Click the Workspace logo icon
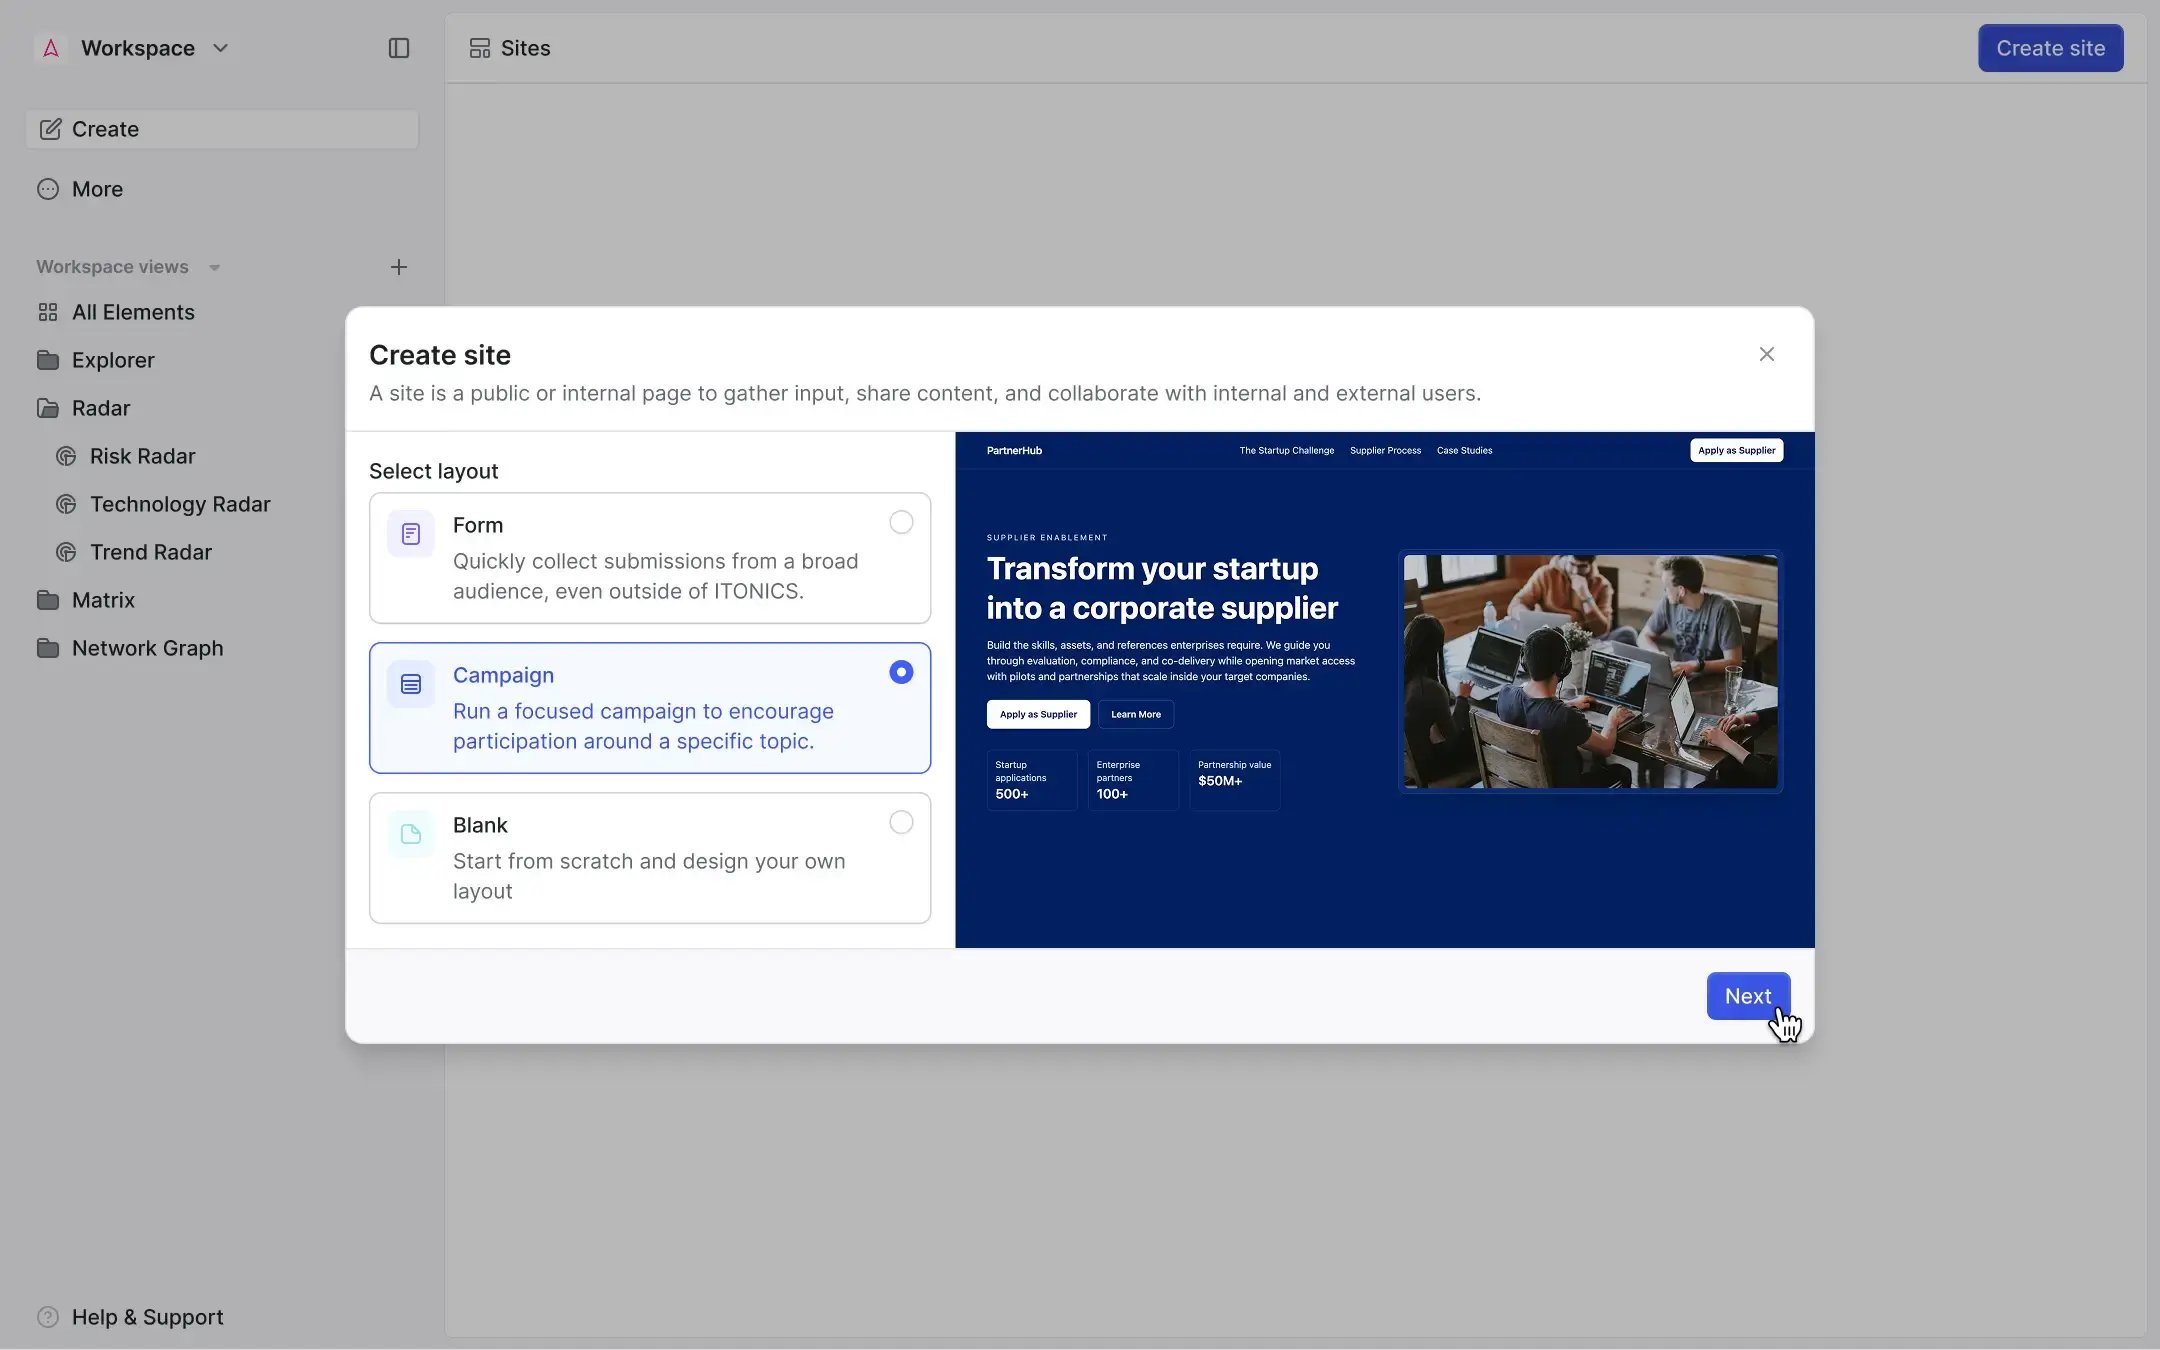The height and width of the screenshot is (1350, 2160). (49, 47)
